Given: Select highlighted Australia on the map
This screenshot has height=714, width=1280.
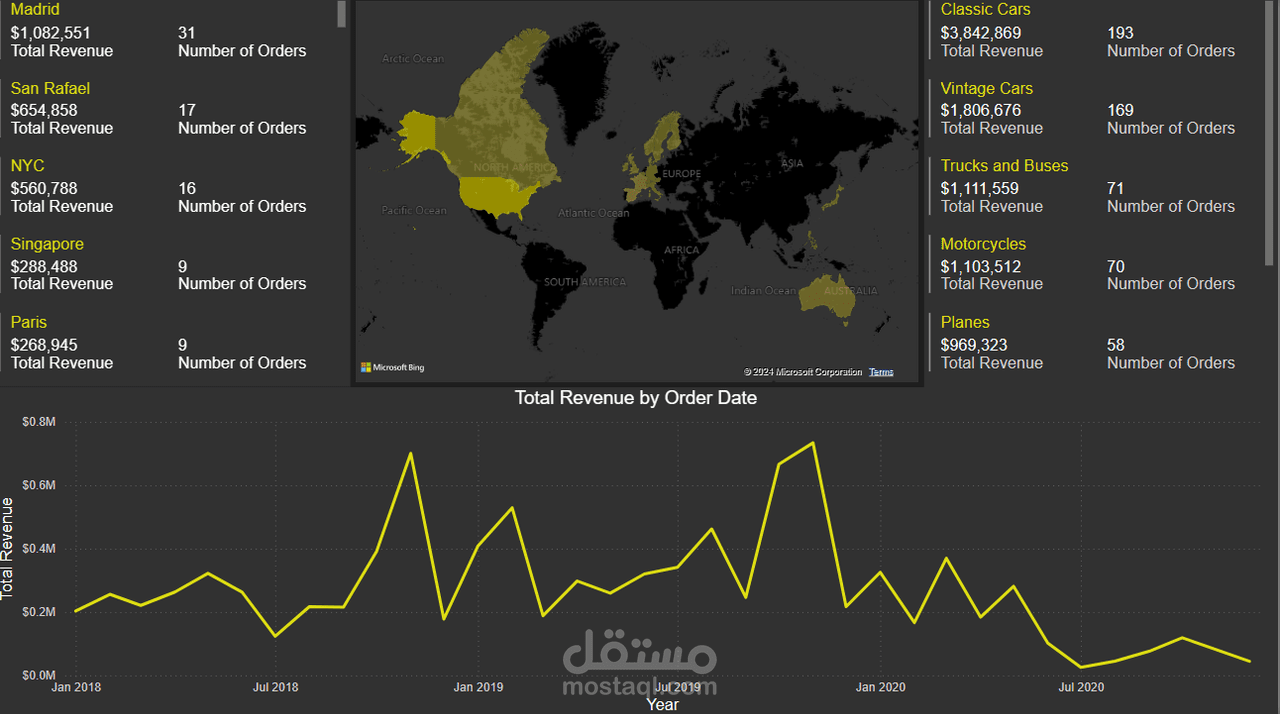Looking at the screenshot, I should click(x=826, y=296).
